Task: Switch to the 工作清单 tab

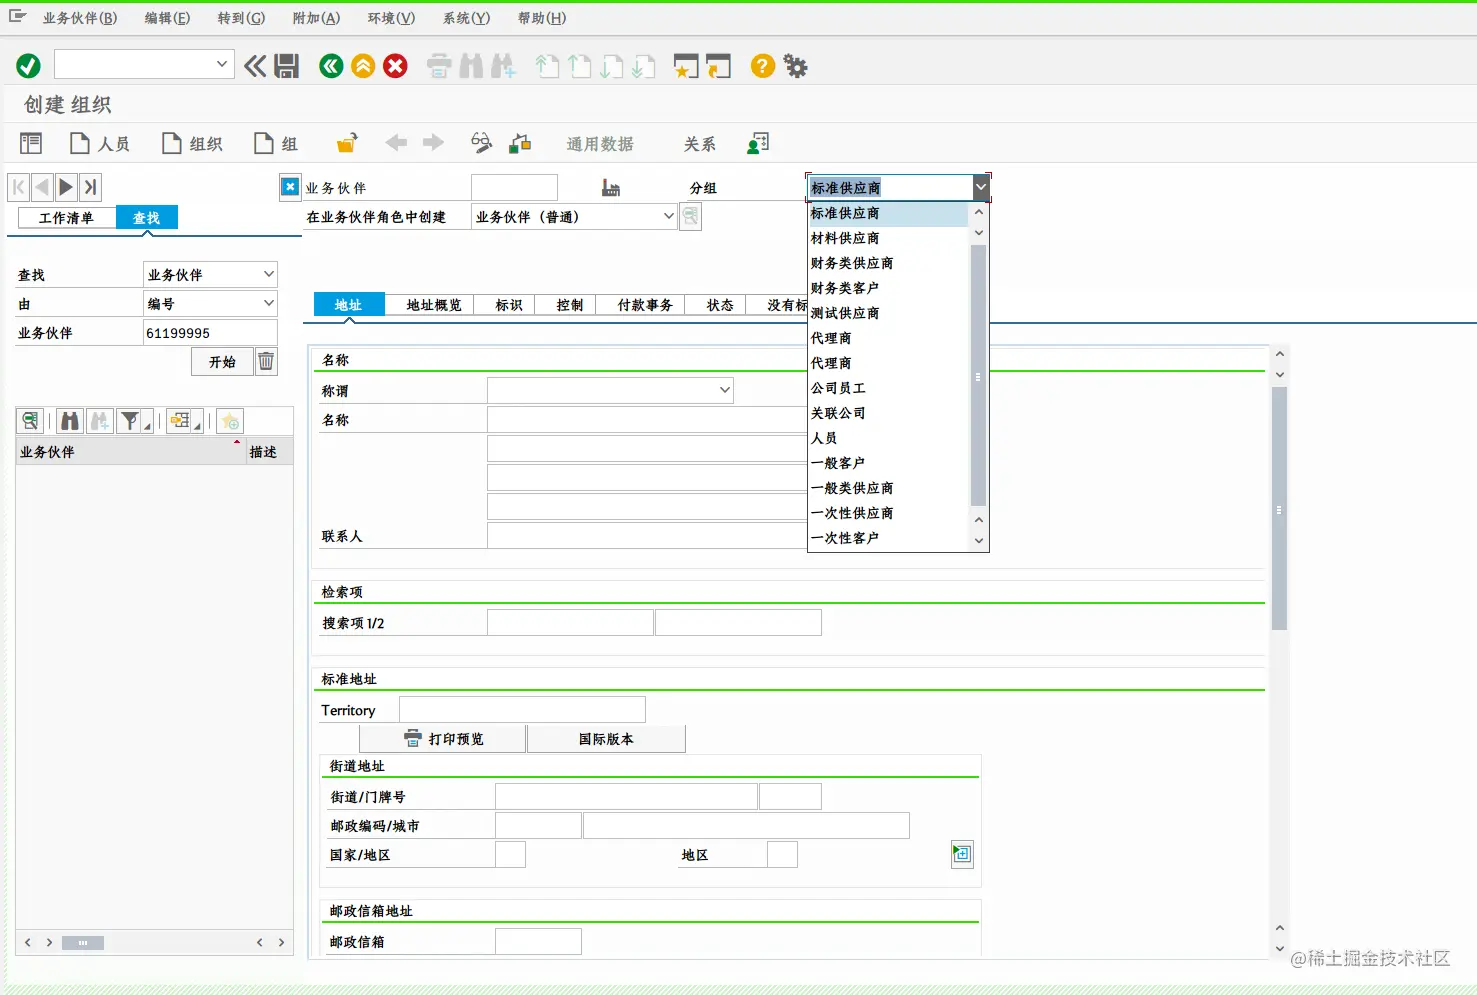Action: pyautogui.click(x=66, y=218)
